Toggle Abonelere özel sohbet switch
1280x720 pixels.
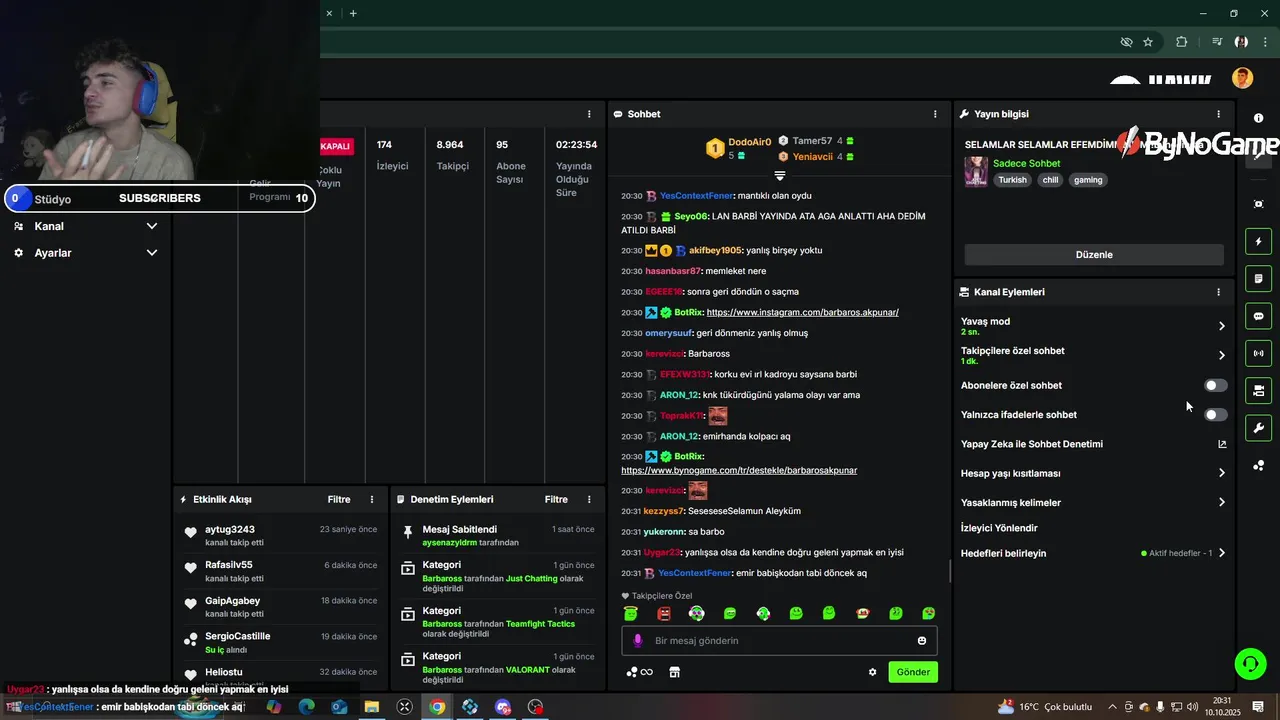click(x=1215, y=385)
